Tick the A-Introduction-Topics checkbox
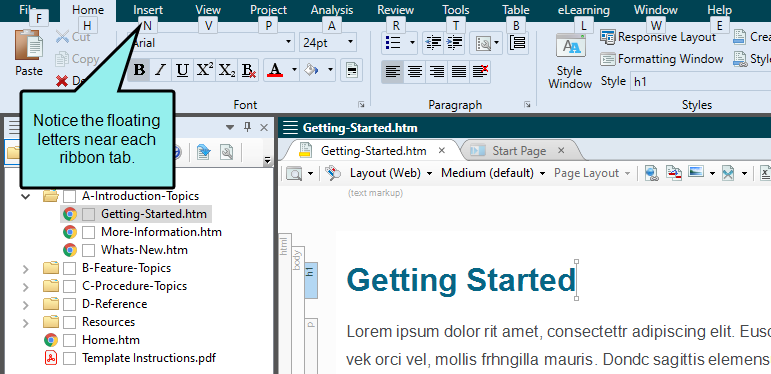The height and width of the screenshot is (374, 771). pos(69,196)
